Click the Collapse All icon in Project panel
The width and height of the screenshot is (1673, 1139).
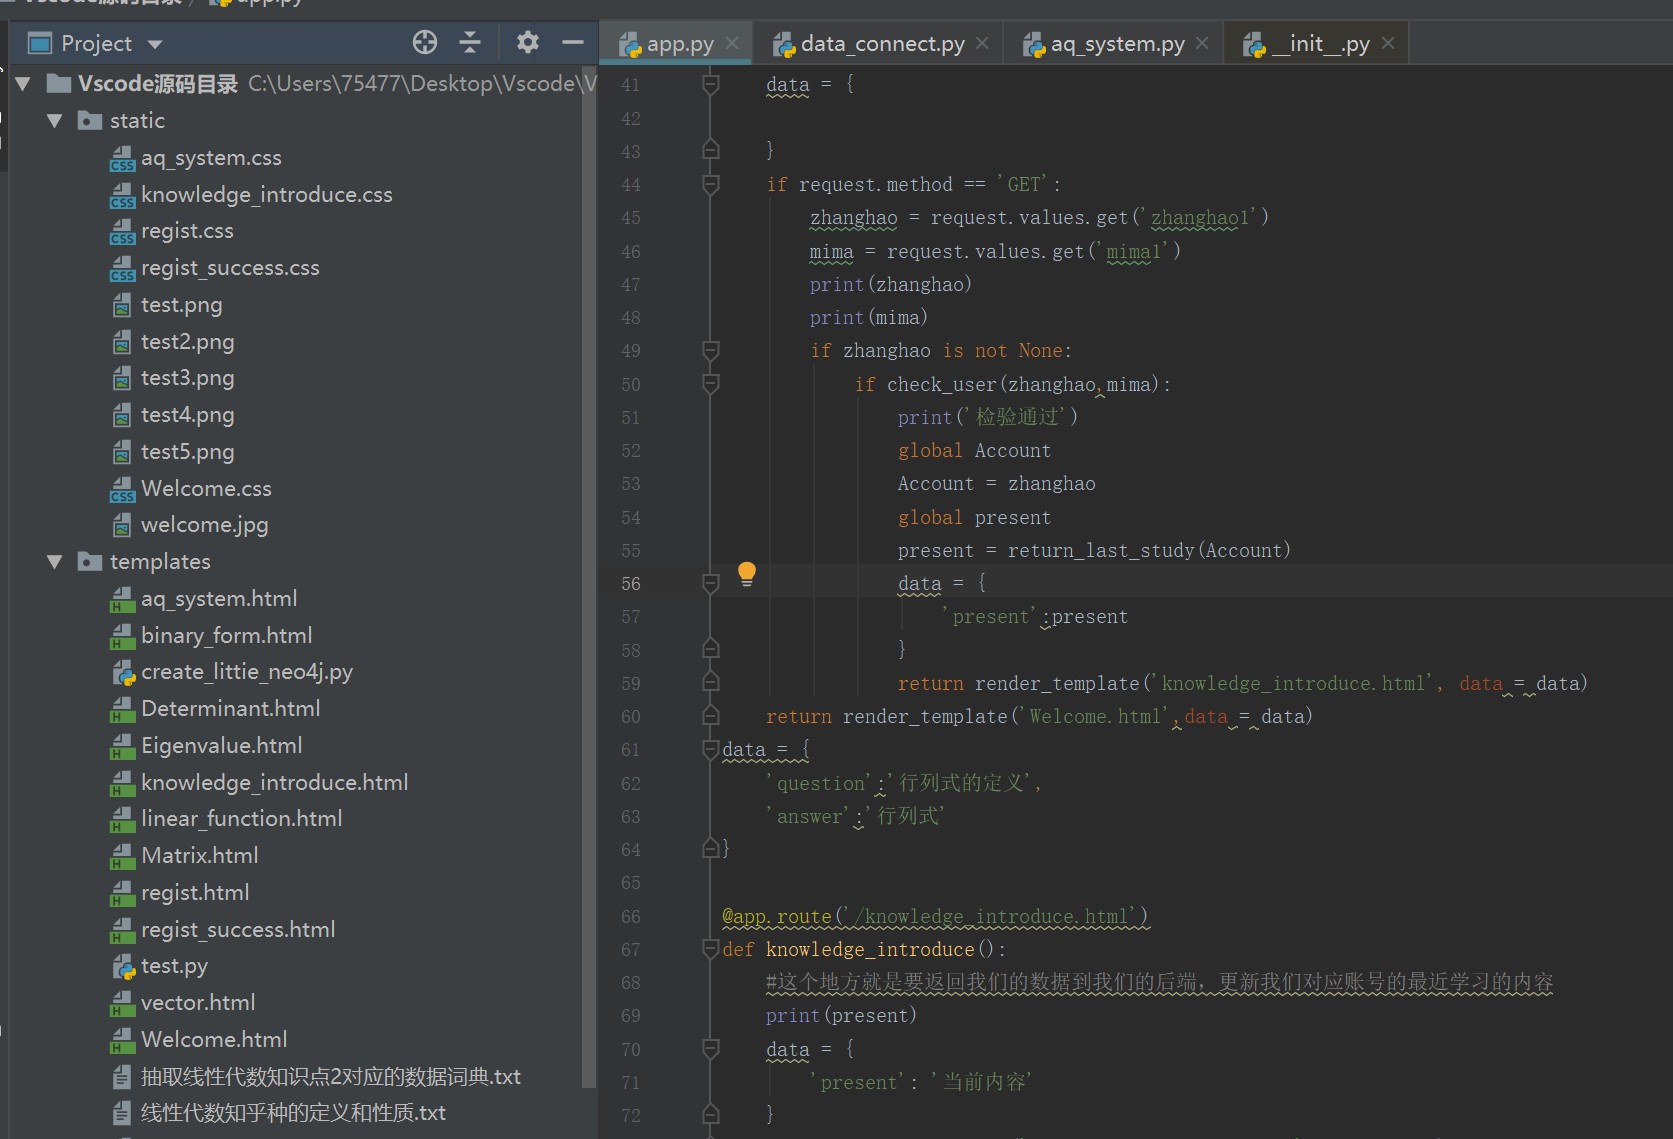[x=470, y=42]
